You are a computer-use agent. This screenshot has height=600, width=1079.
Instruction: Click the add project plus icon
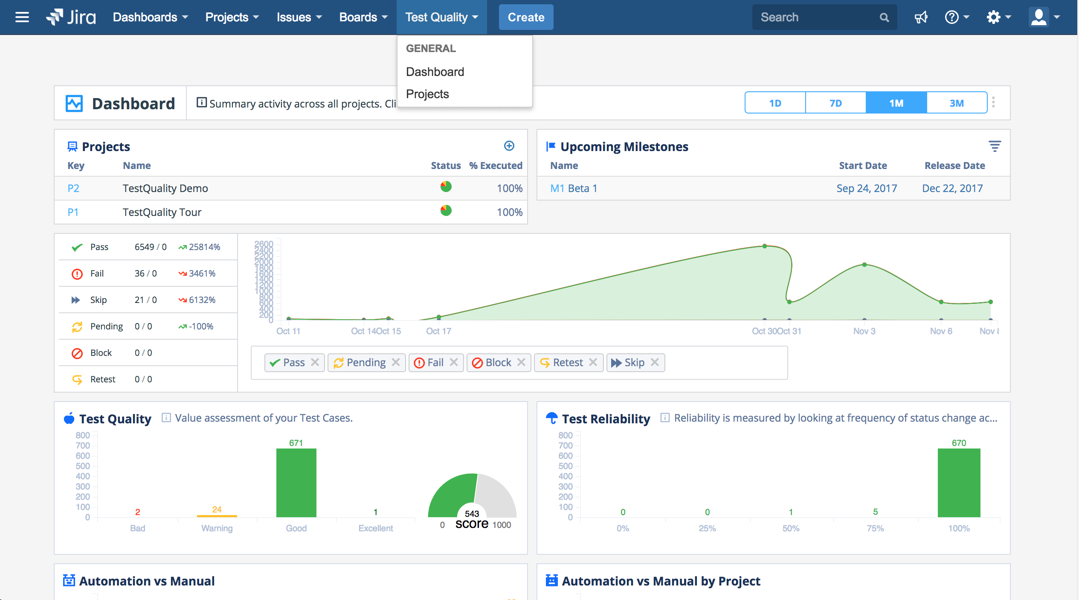tap(509, 146)
